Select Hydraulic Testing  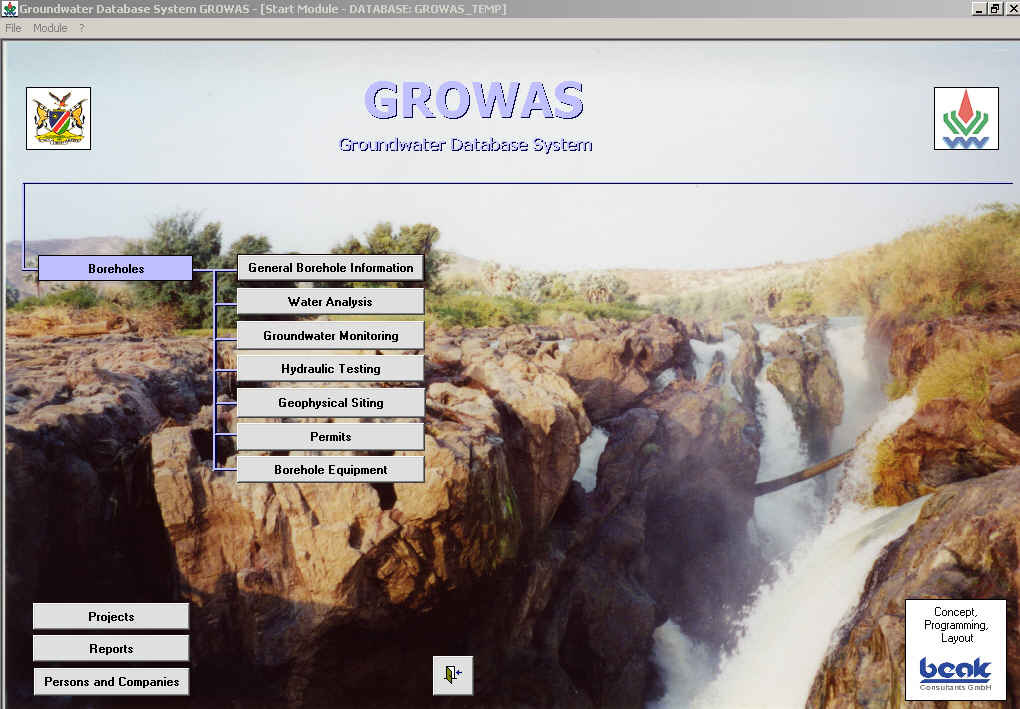point(330,369)
